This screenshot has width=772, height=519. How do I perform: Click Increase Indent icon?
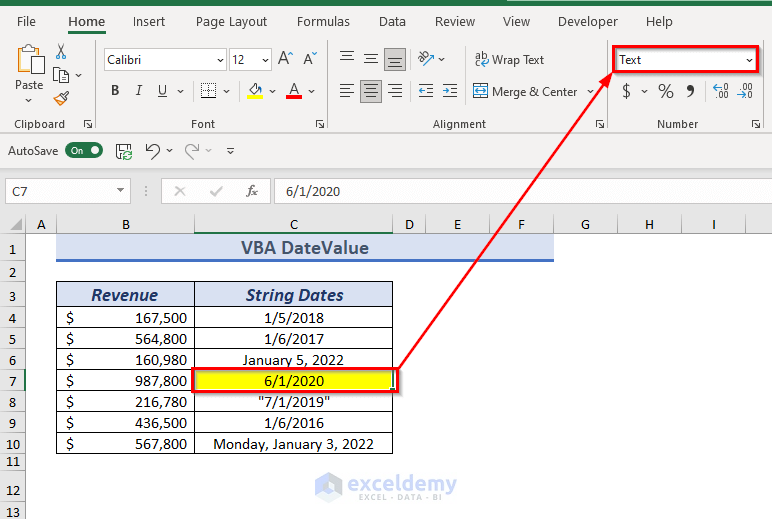coord(450,91)
